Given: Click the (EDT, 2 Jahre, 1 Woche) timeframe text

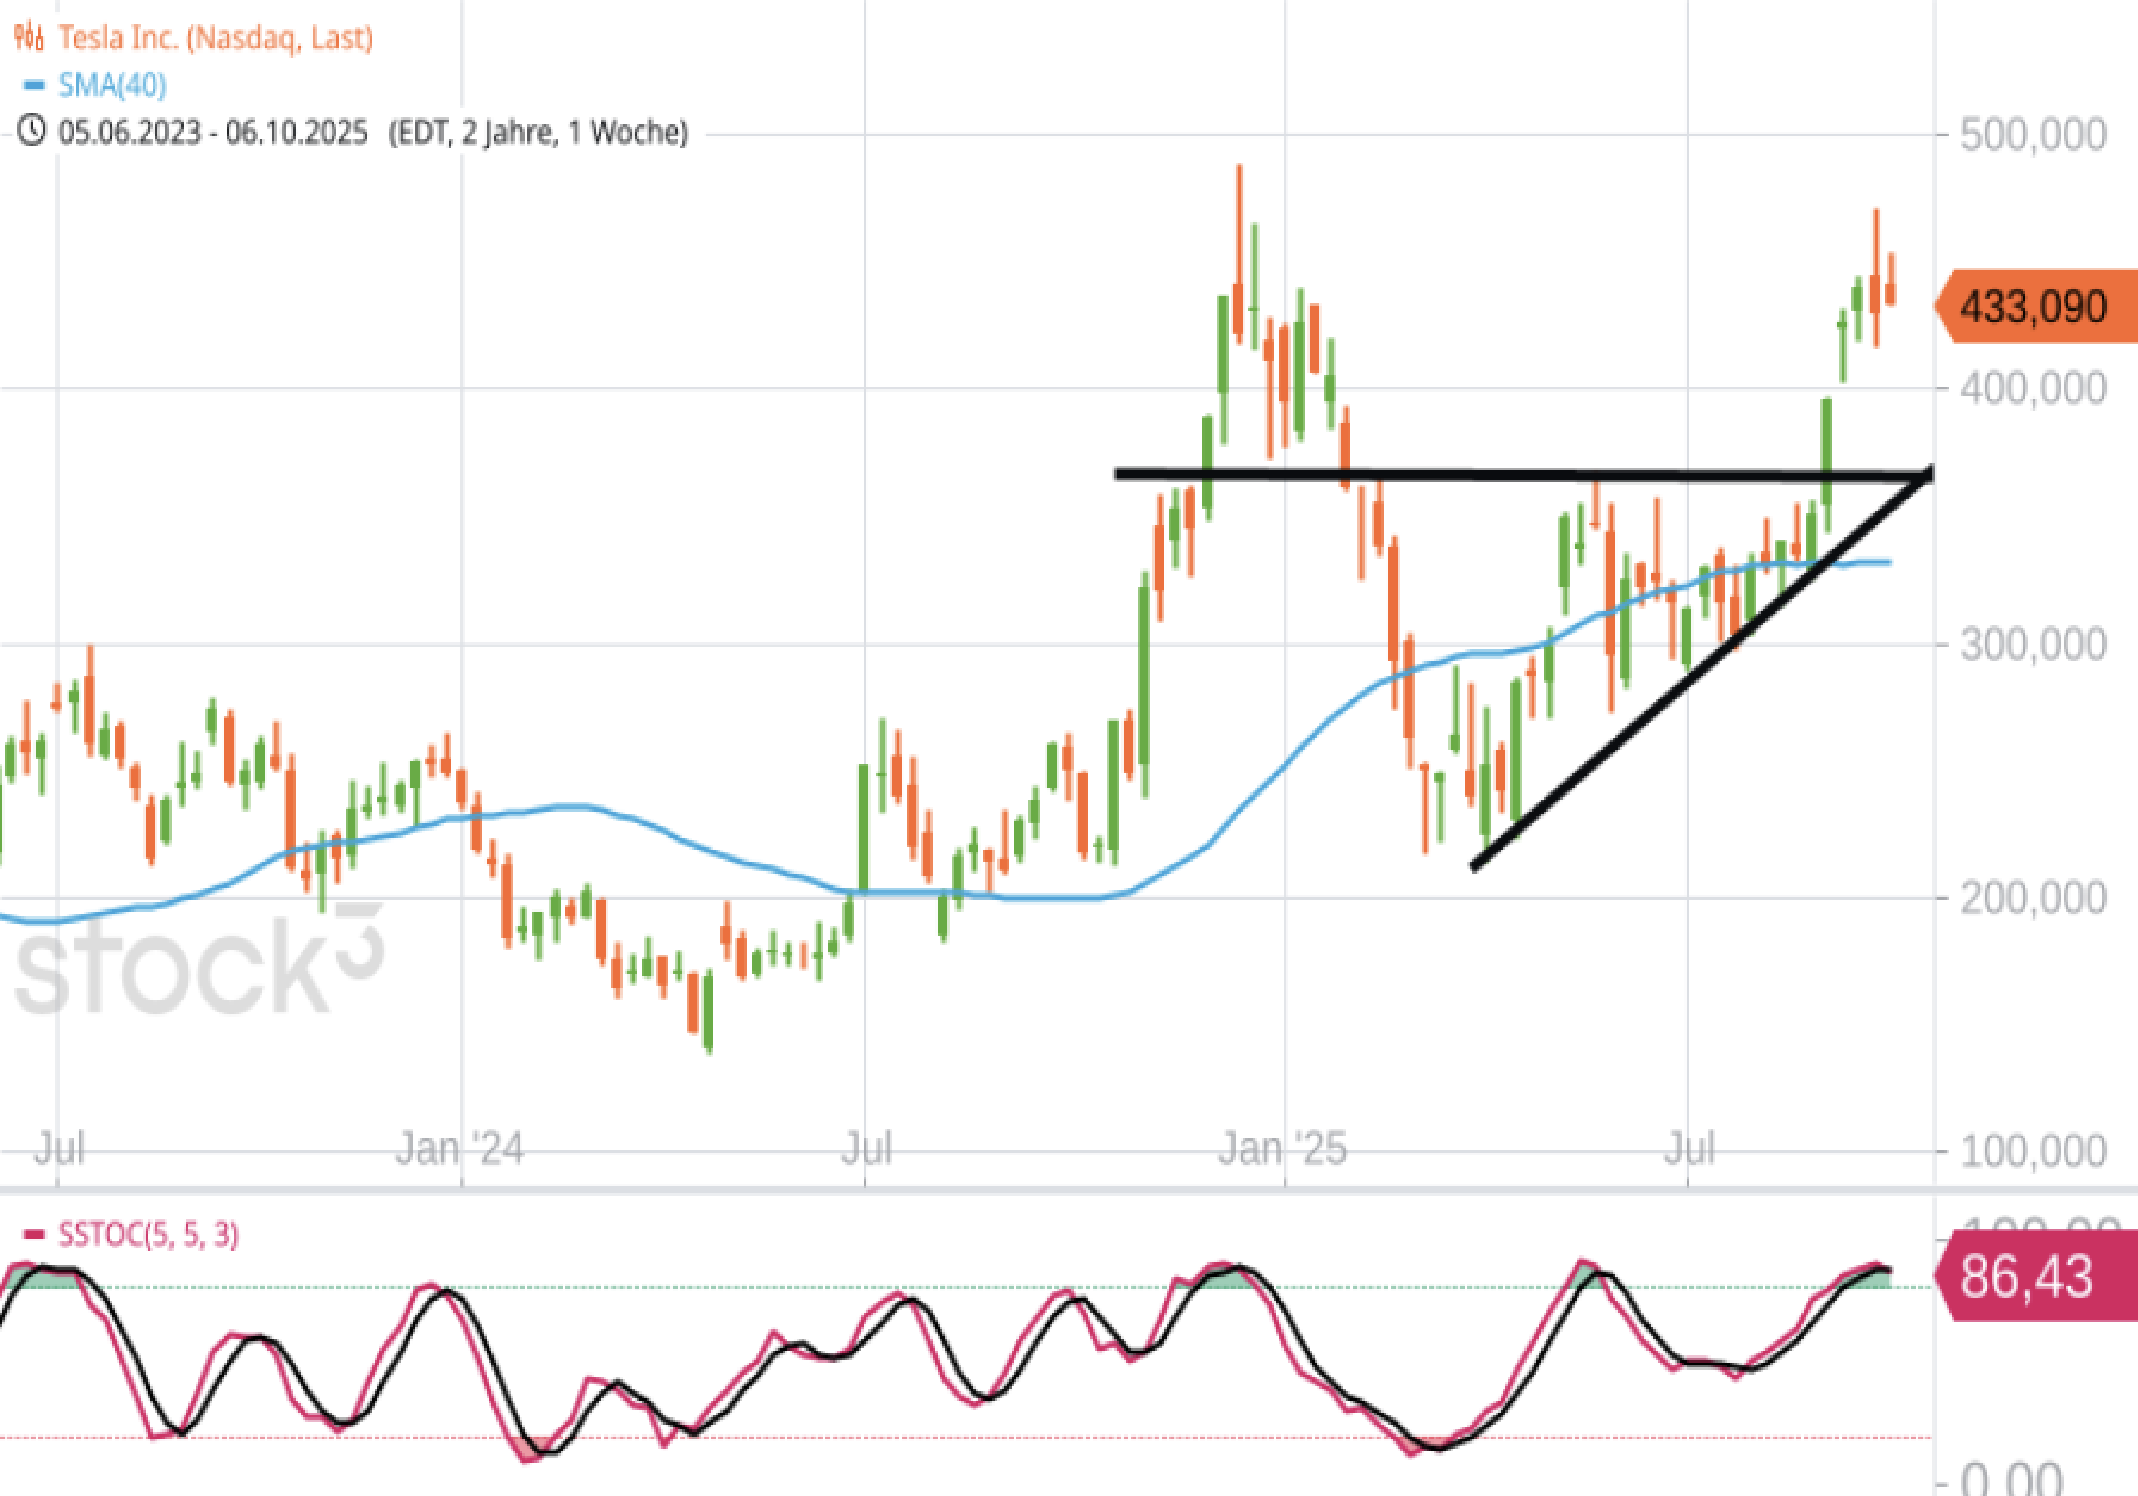Looking at the screenshot, I should [538, 132].
